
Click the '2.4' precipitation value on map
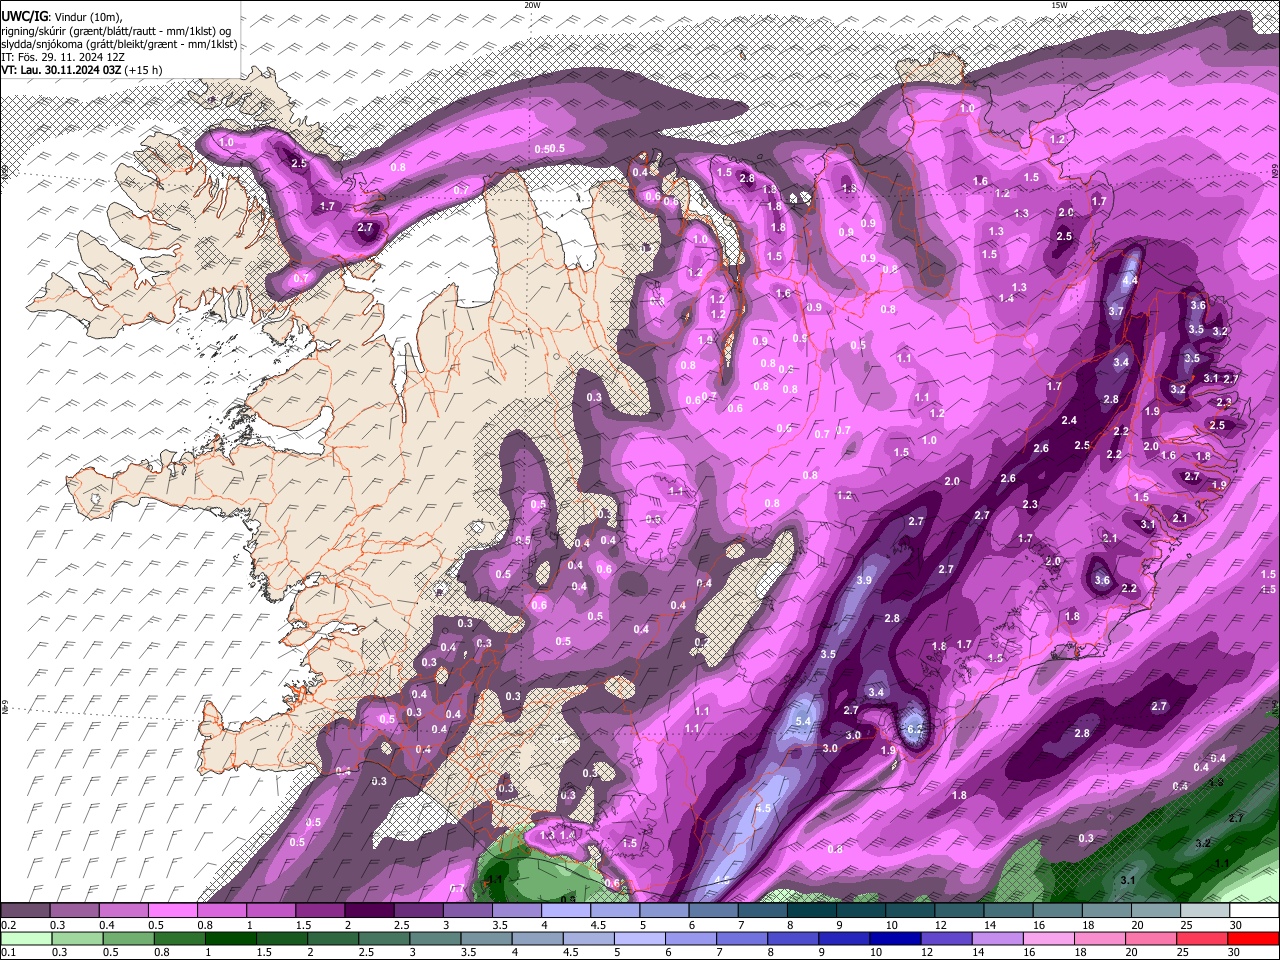point(1070,420)
